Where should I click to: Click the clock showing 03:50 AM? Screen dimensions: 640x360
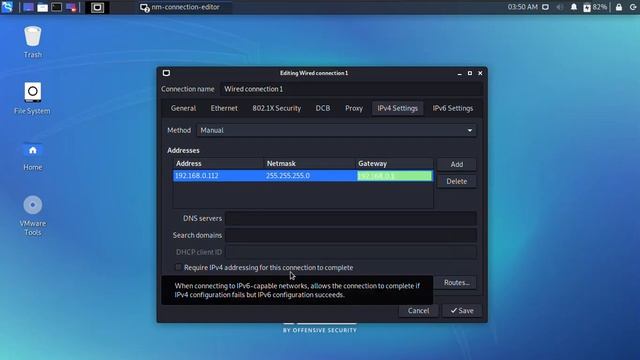[522, 7]
